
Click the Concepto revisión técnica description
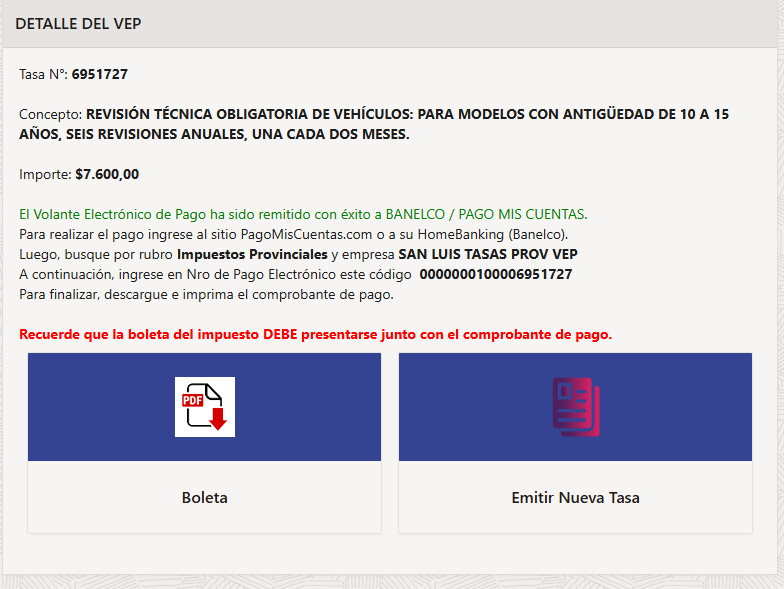[x=374, y=124]
